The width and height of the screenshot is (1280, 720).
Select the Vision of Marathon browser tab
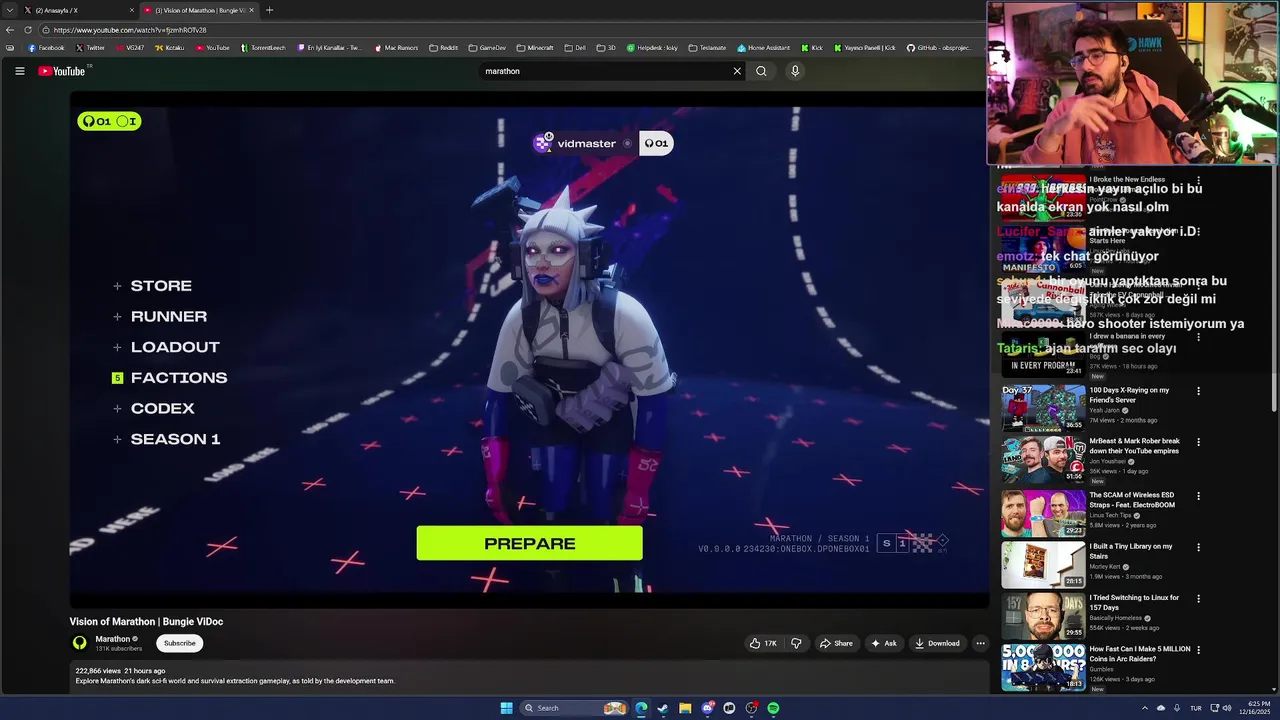pyautogui.click(x=197, y=10)
